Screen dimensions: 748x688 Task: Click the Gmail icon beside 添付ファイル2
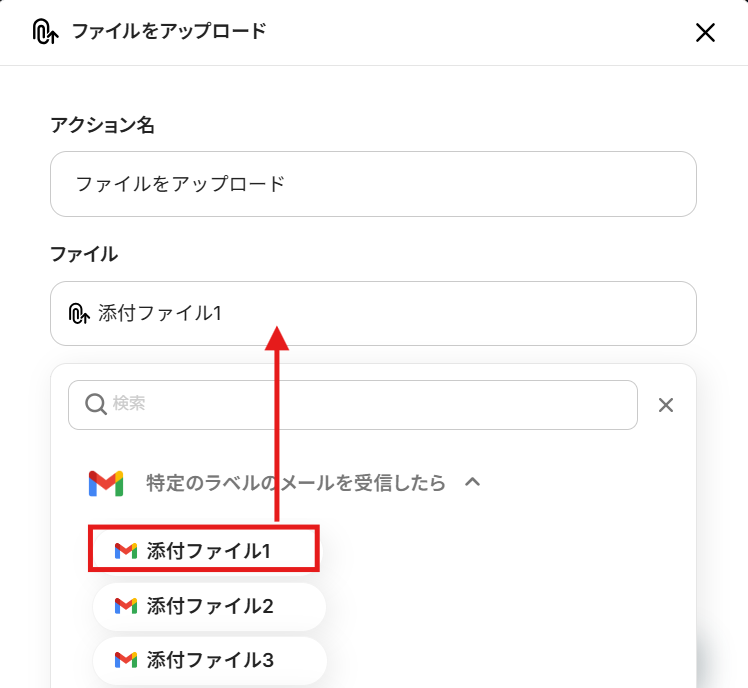click(x=126, y=606)
